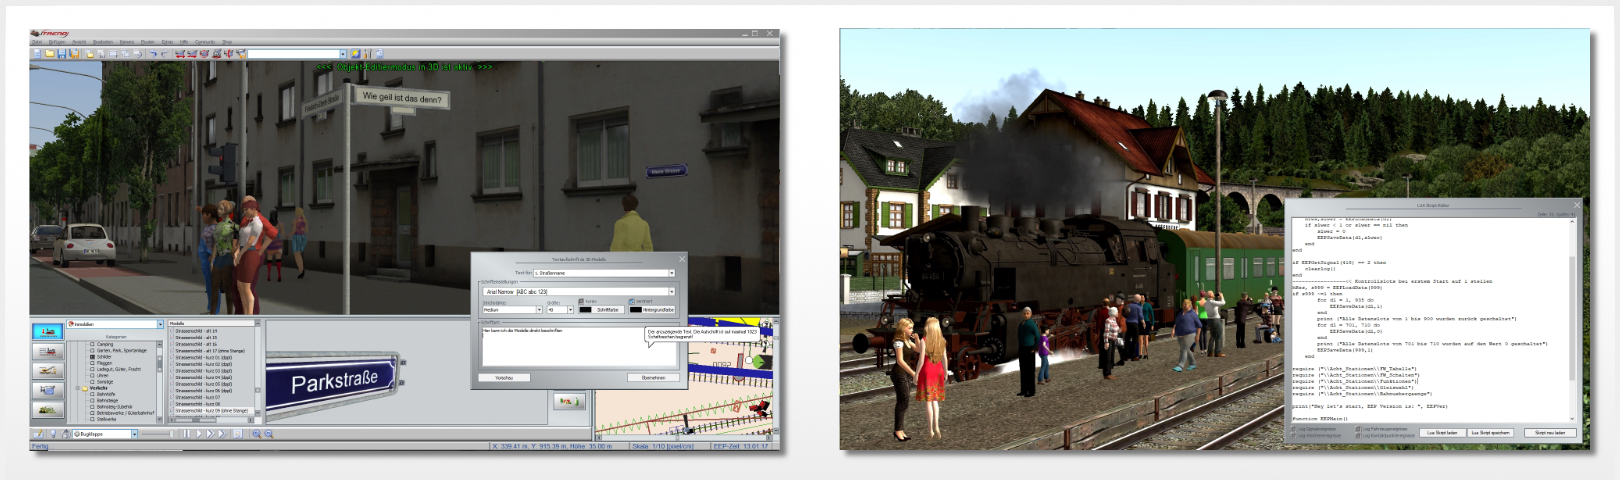Click the Lua Skript speichern button
The height and width of the screenshot is (480, 1620).
1490,433
